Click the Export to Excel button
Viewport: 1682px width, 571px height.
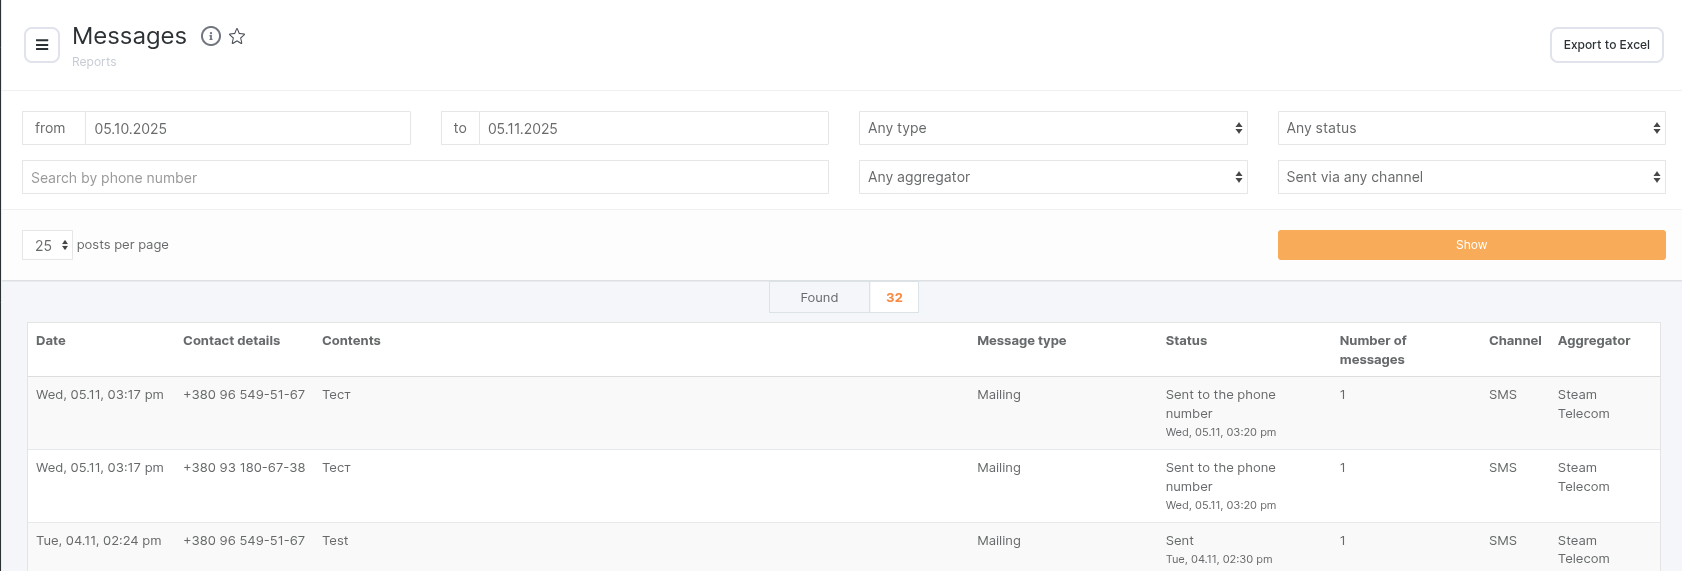coord(1606,45)
